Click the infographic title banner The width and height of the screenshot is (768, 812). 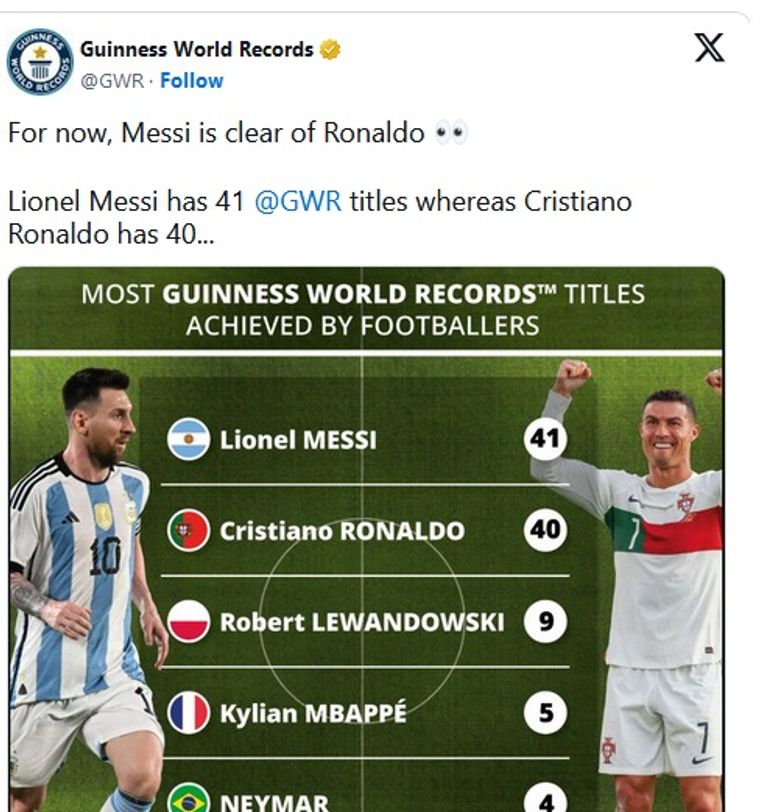click(x=363, y=309)
